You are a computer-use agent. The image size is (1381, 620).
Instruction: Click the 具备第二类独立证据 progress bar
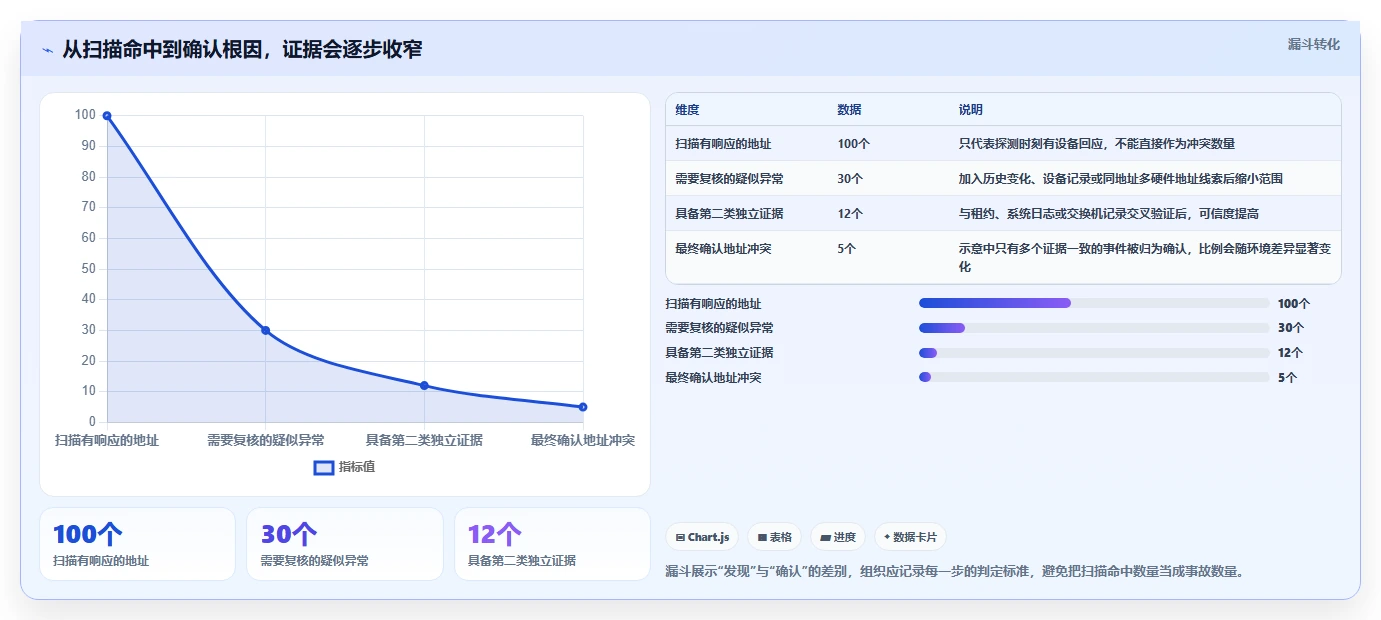point(1094,353)
